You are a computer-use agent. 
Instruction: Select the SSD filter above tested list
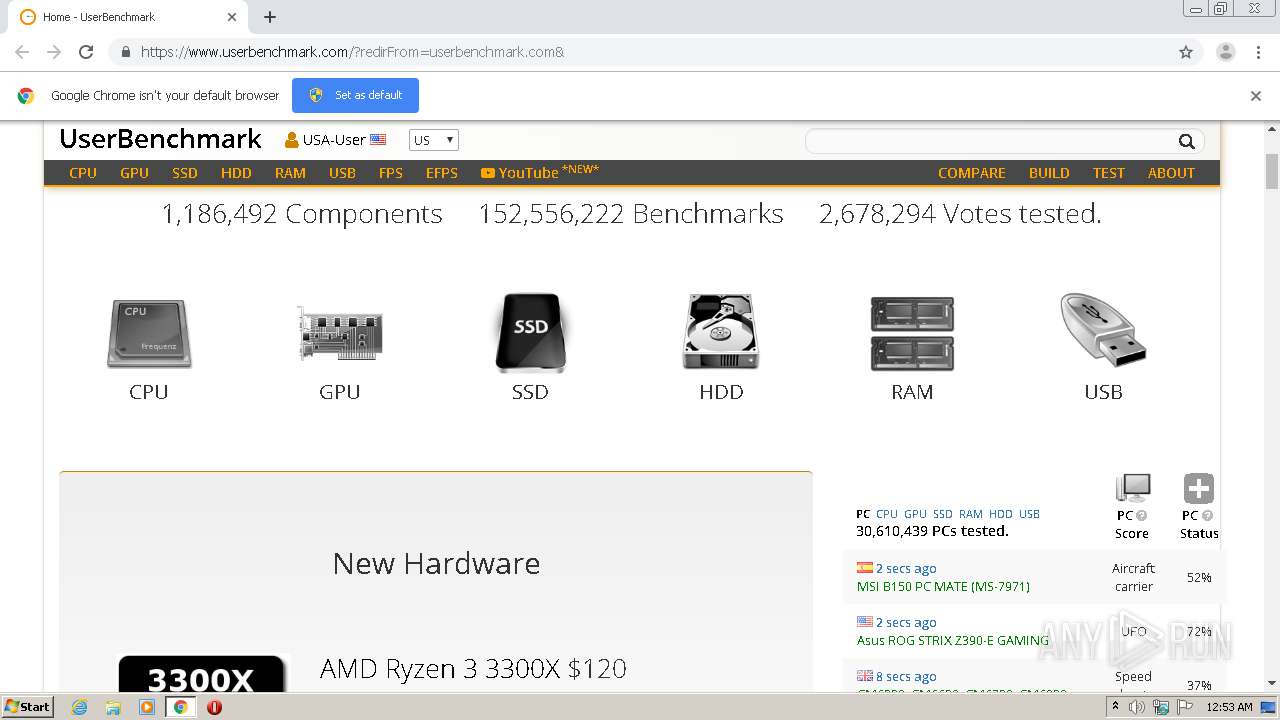(x=943, y=514)
